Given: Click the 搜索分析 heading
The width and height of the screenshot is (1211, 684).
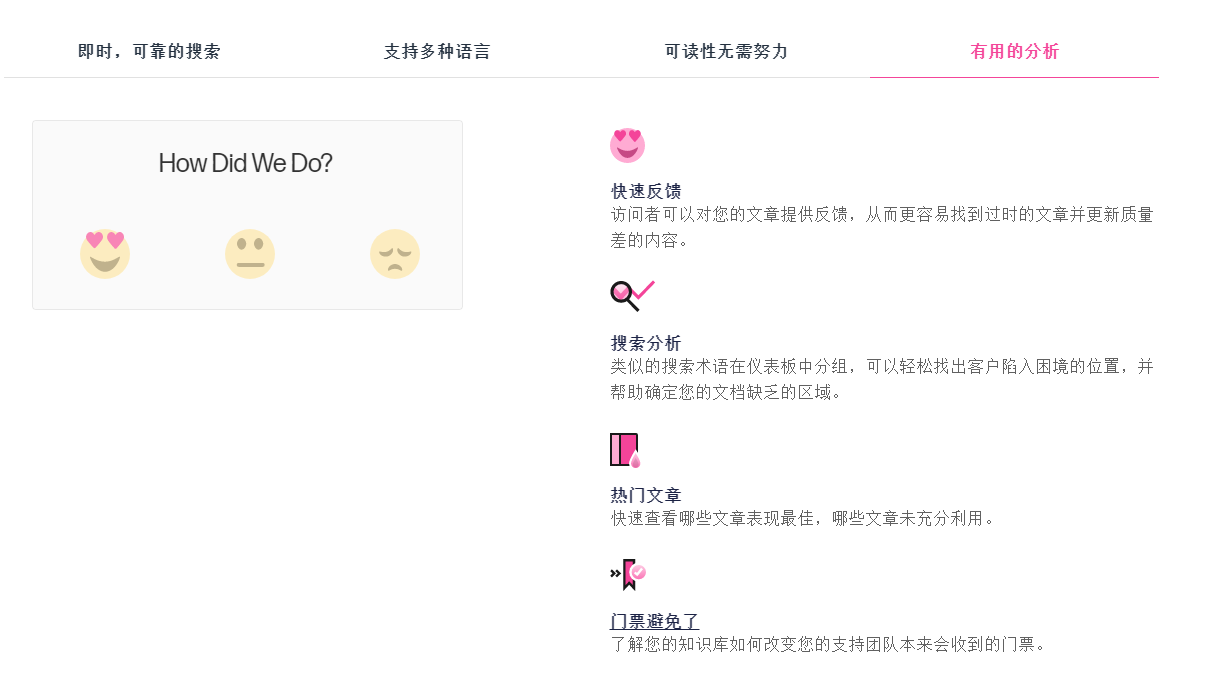Looking at the screenshot, I should [x=646, y=343].
